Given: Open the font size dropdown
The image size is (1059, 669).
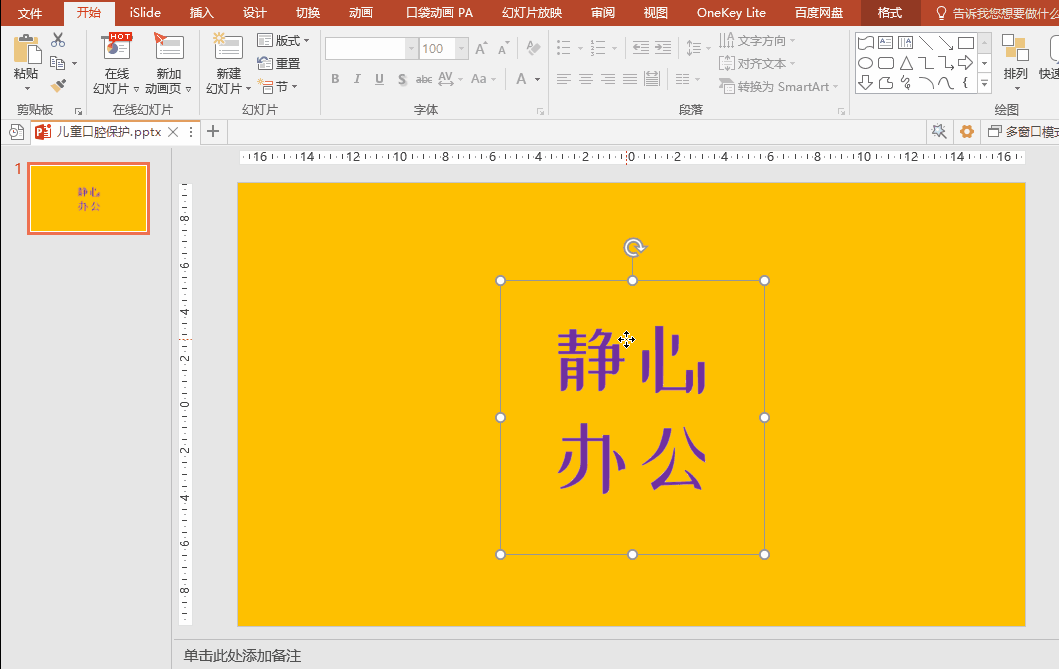Looking at the screenshot, I should click(x=460, y=47).
